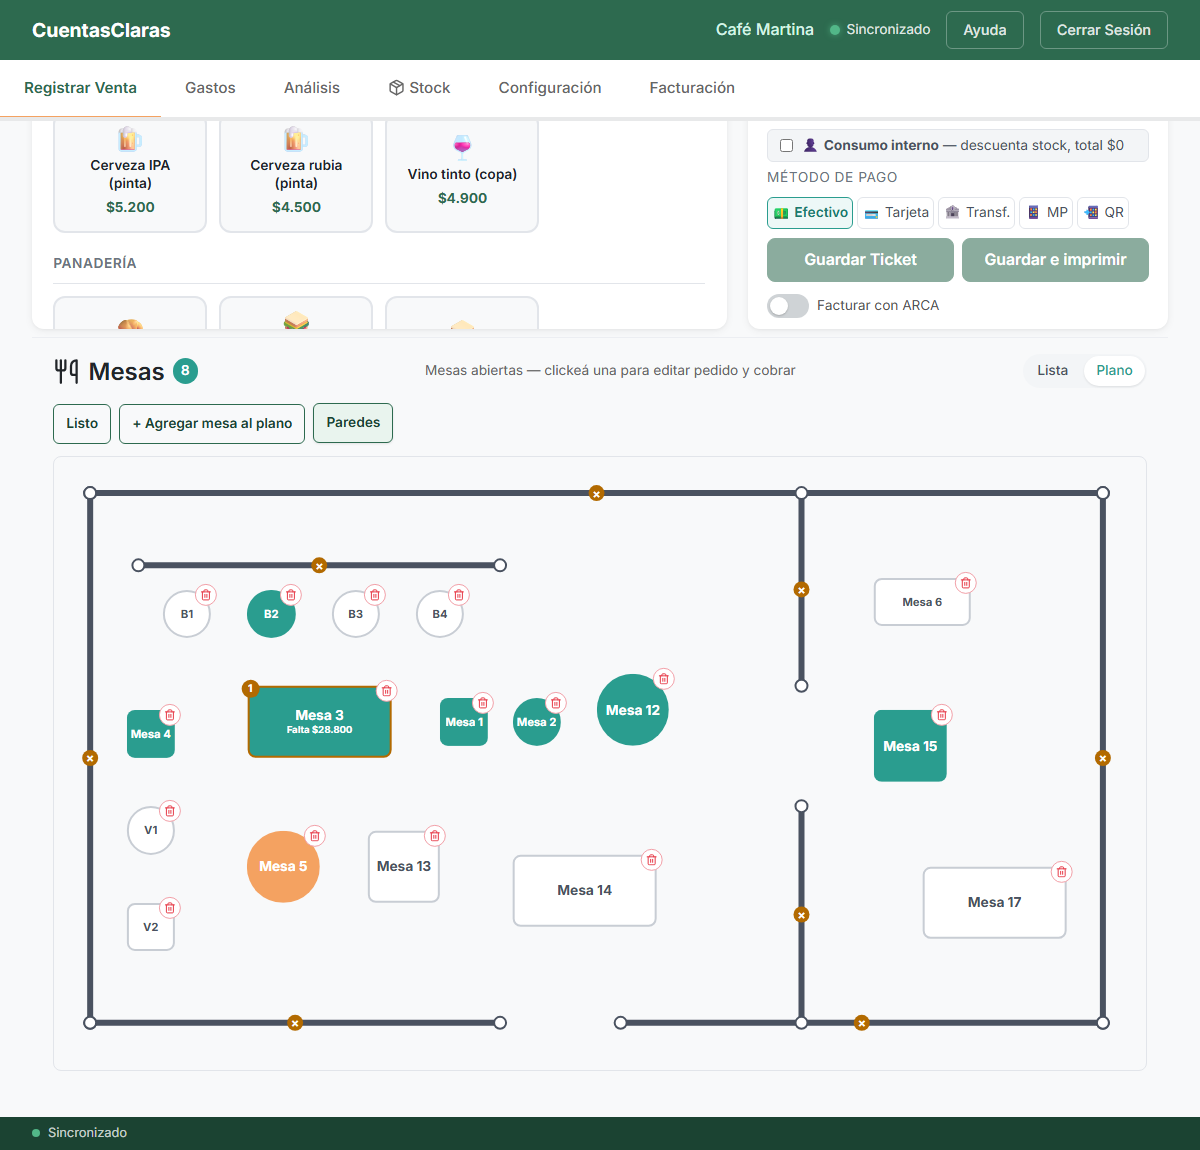Add Cerveza IPA (pinta) product
This screenshot has height=1150, width=1200.
coord(130,175)
